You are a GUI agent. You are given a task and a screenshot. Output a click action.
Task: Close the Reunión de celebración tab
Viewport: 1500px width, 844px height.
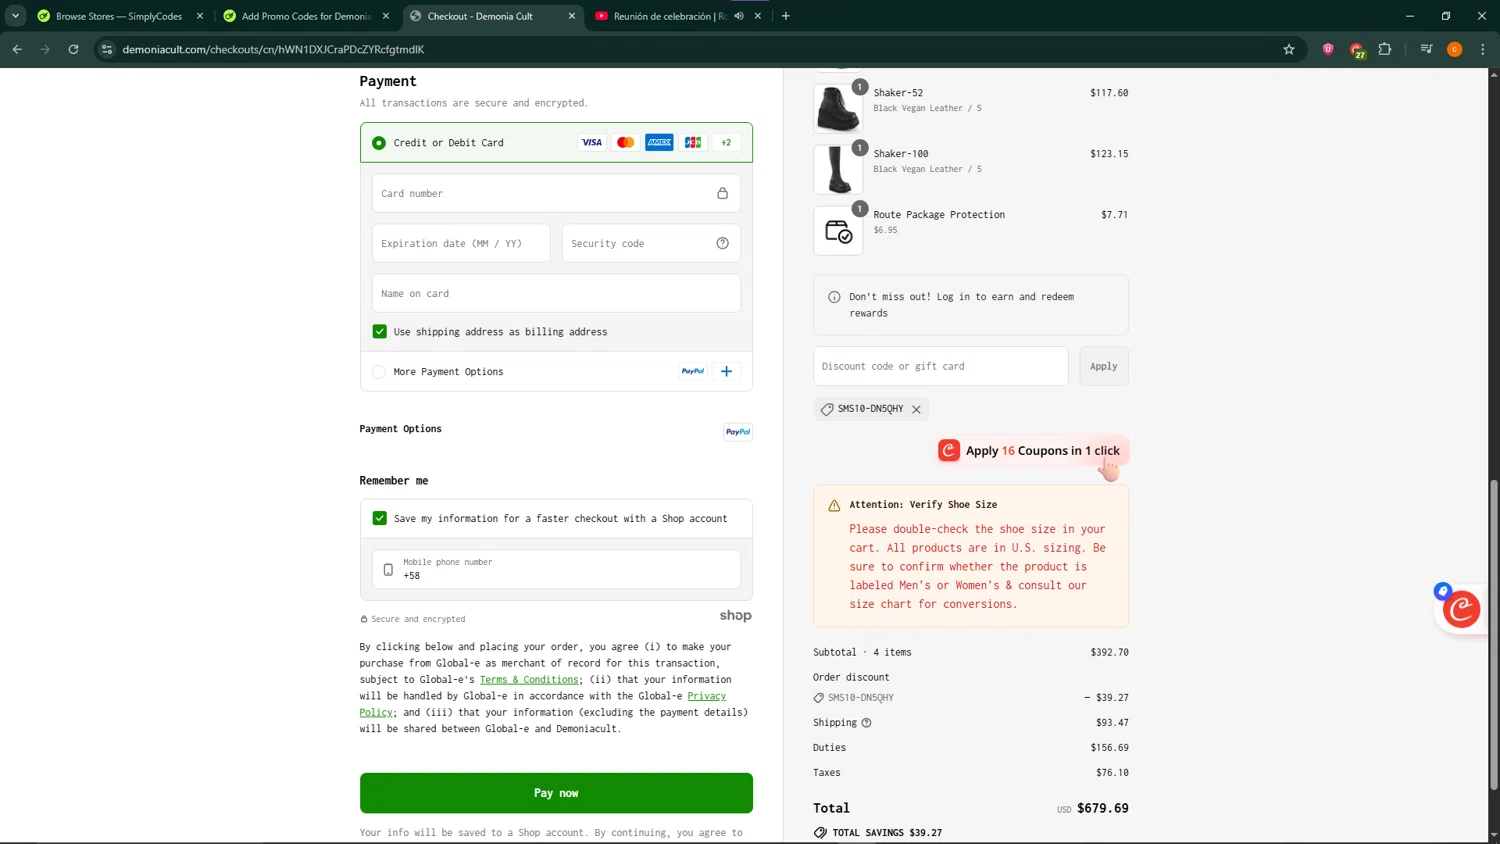pos(758,16)
